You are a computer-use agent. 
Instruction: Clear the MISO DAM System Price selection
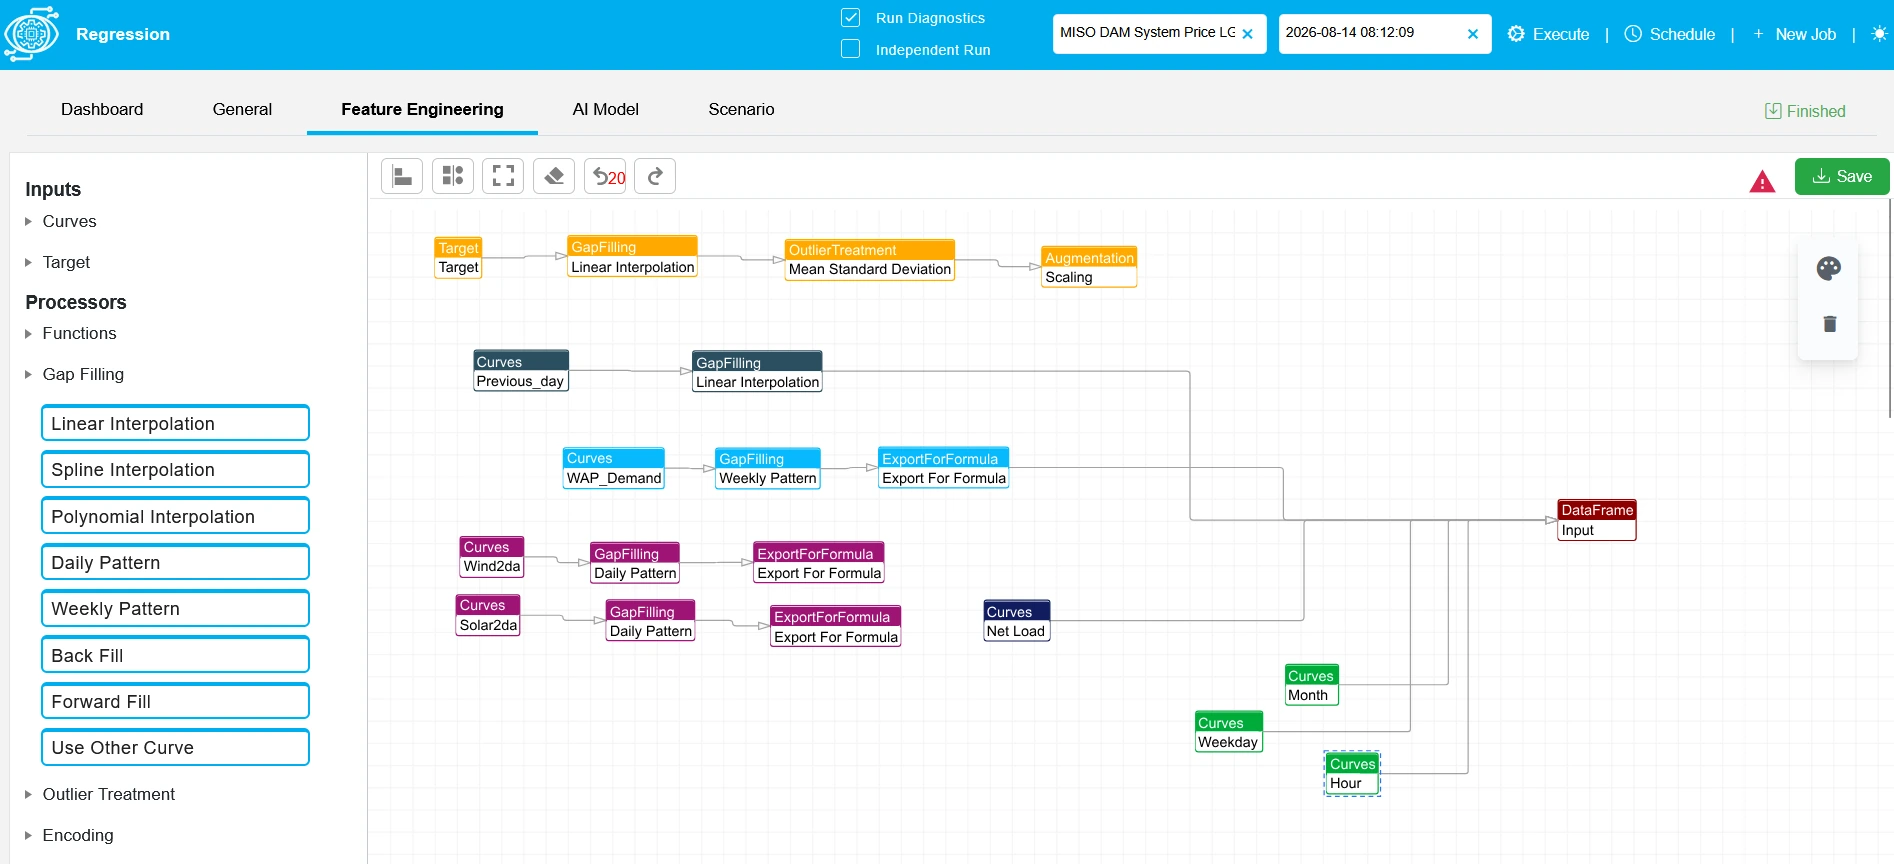(x=1248, y=34)
